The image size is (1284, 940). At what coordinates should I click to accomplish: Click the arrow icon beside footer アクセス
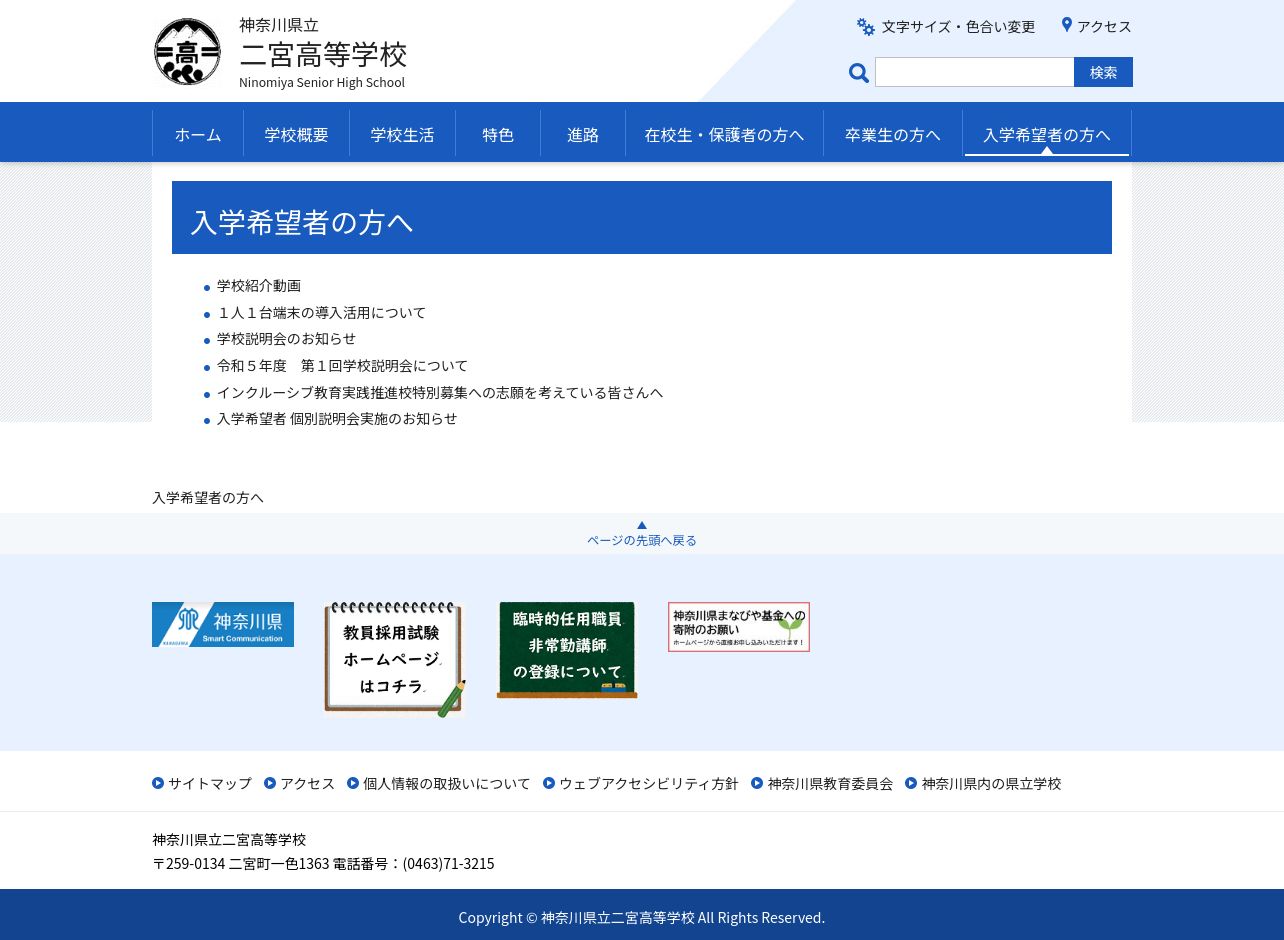[270, 783]
